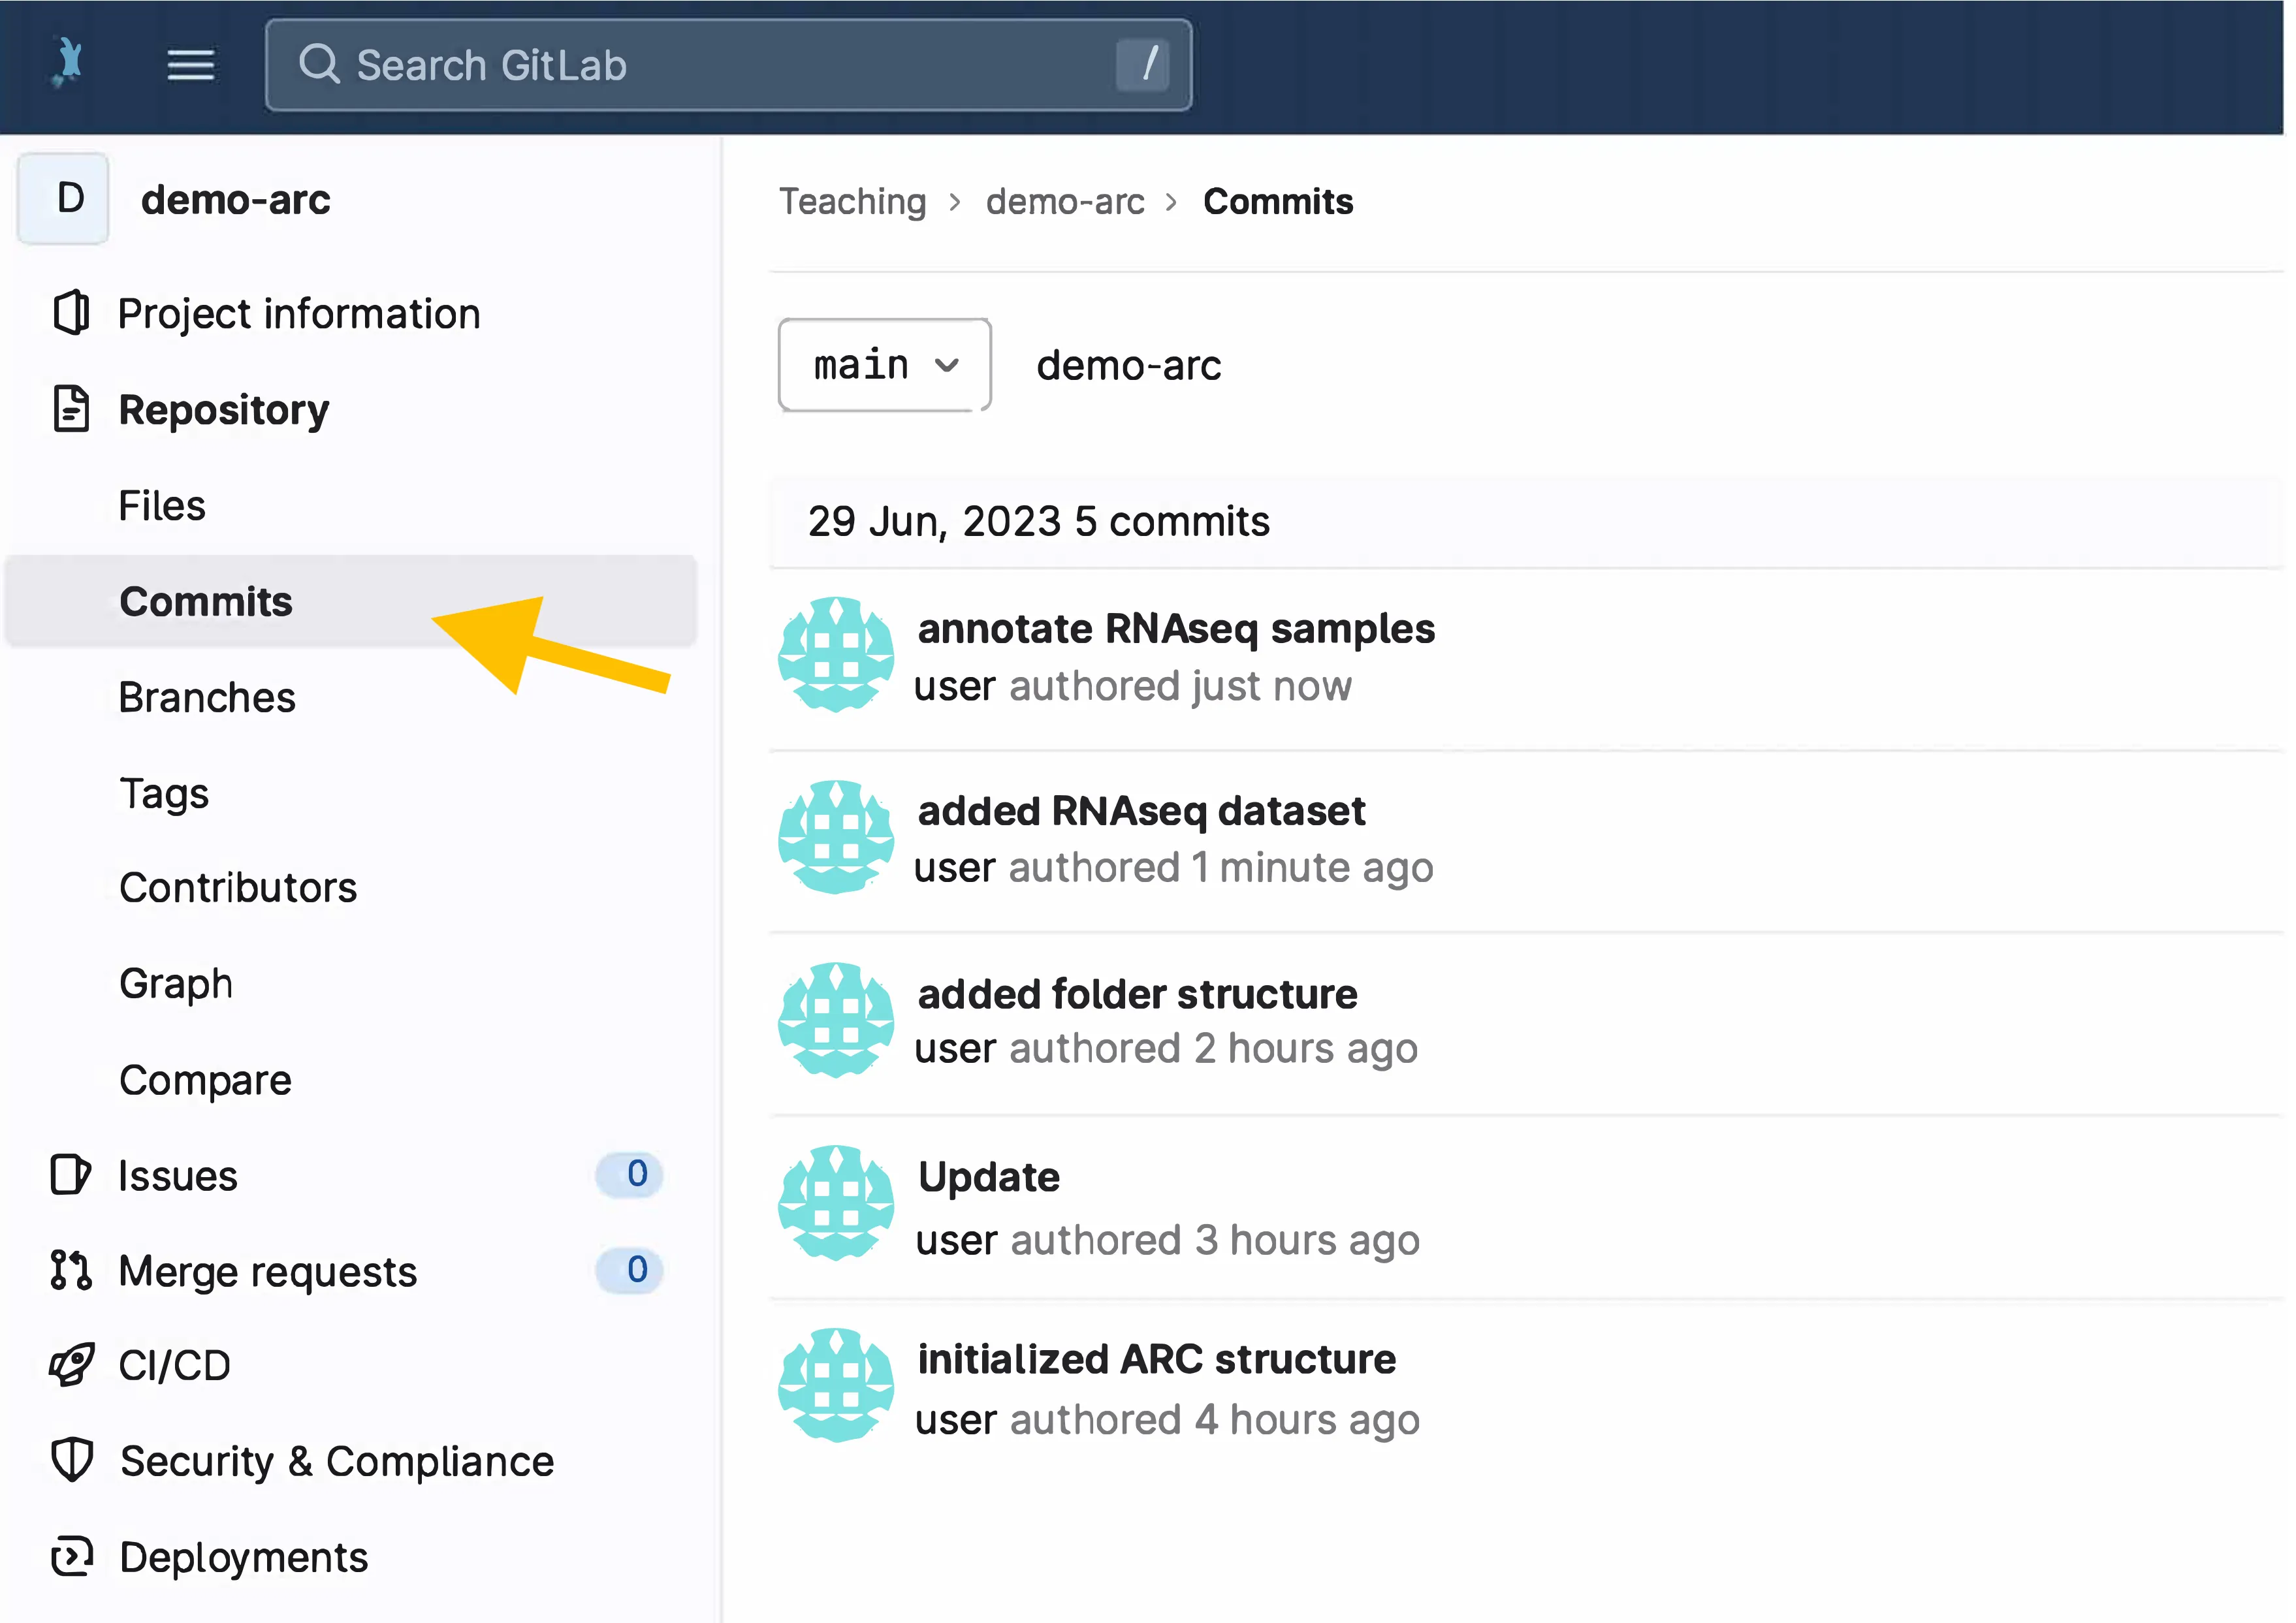Open Tags in the sidebar
Screen dimensions: 2296x1623
click(x=164, y=794)
